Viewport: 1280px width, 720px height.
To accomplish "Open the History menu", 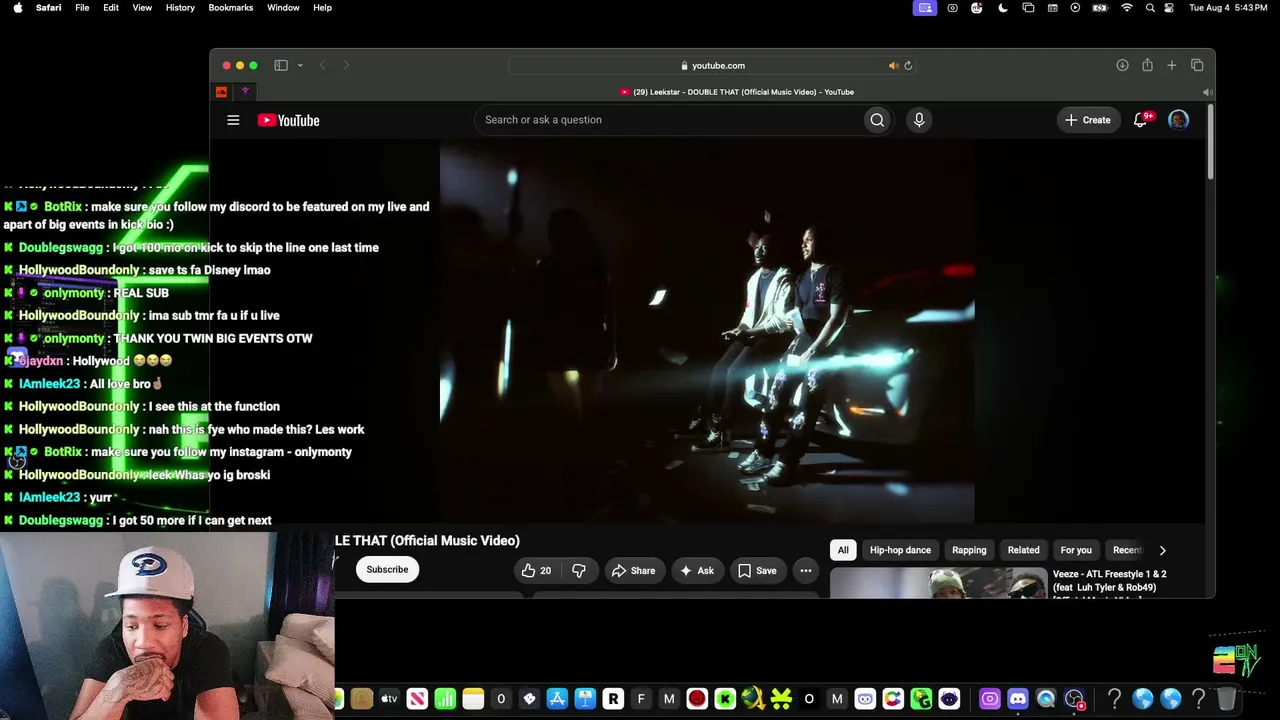I will pos(180,8).
